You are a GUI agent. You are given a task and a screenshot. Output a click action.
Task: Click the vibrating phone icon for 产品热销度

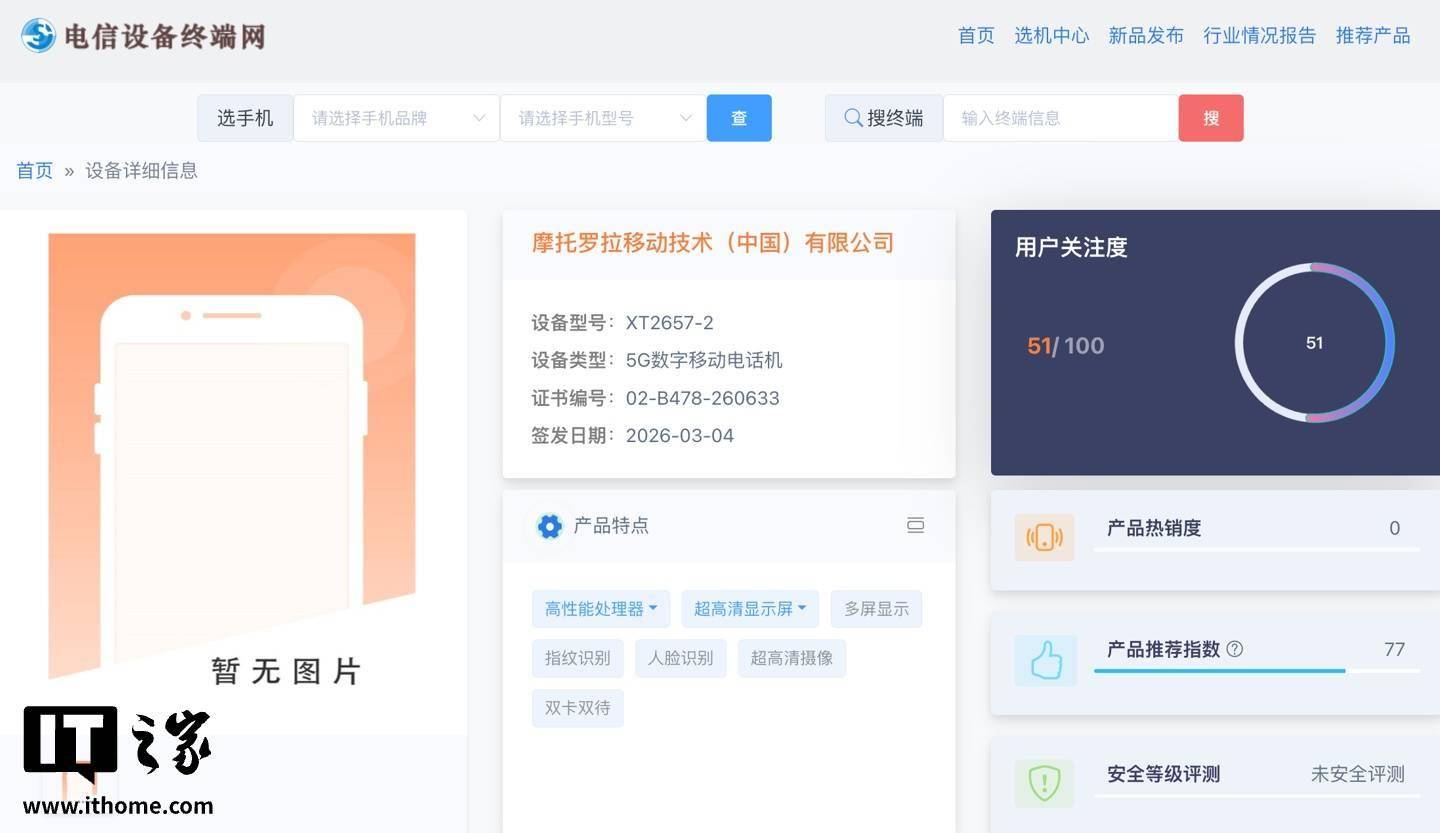[1044, 537]
